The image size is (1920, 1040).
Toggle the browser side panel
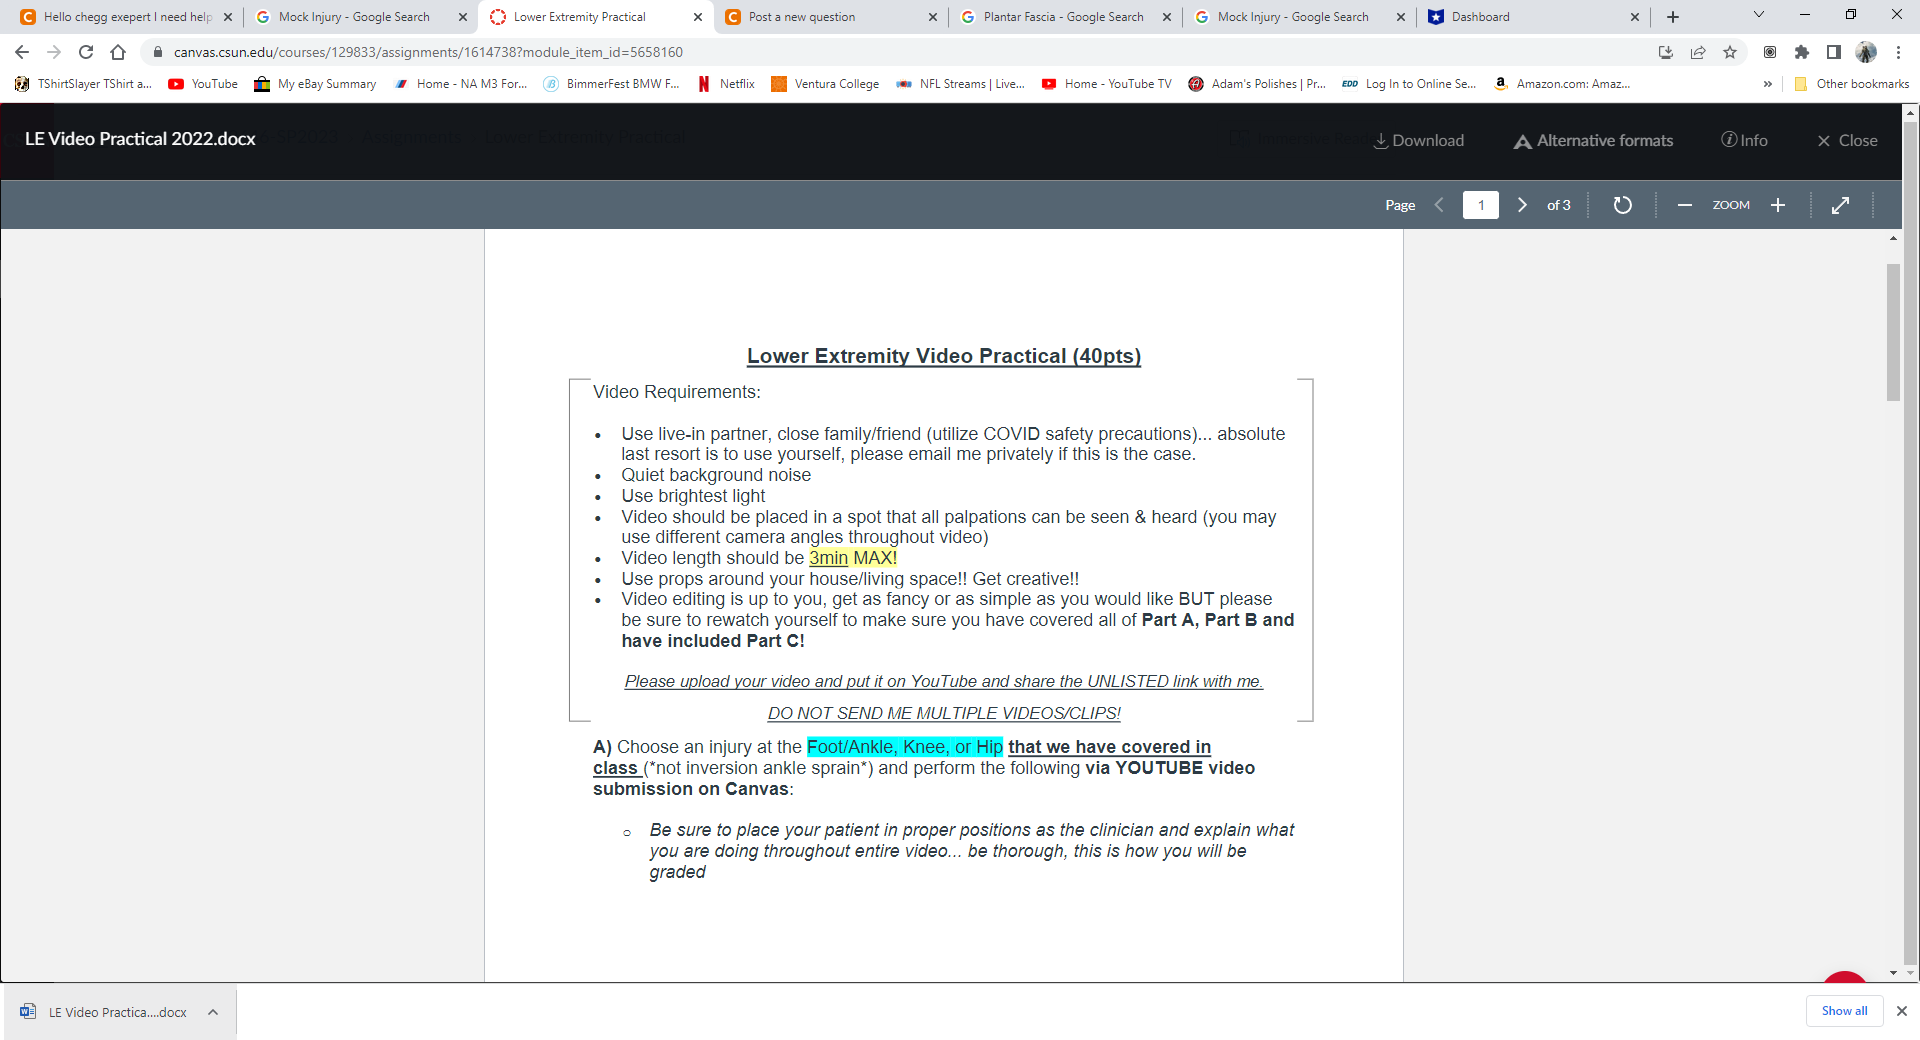pyautogui.click(x=1835, y=52)
